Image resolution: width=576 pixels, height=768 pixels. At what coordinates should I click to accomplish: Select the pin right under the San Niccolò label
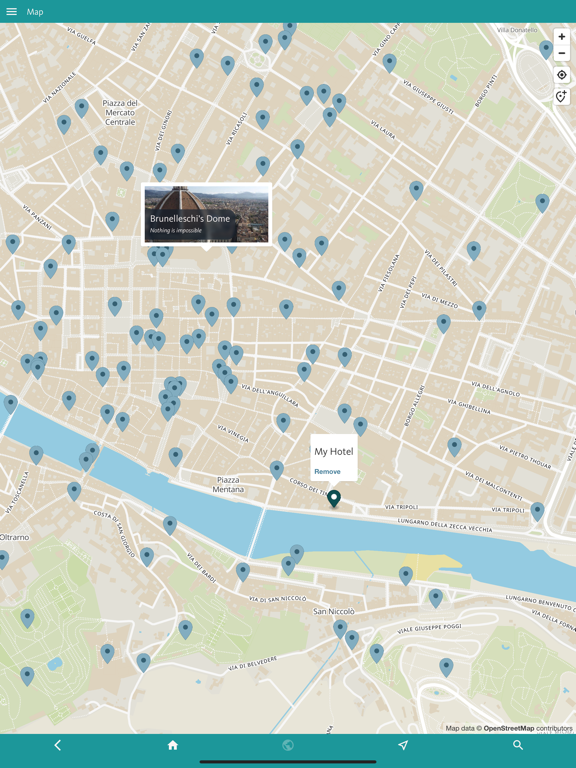pos(340,628)
